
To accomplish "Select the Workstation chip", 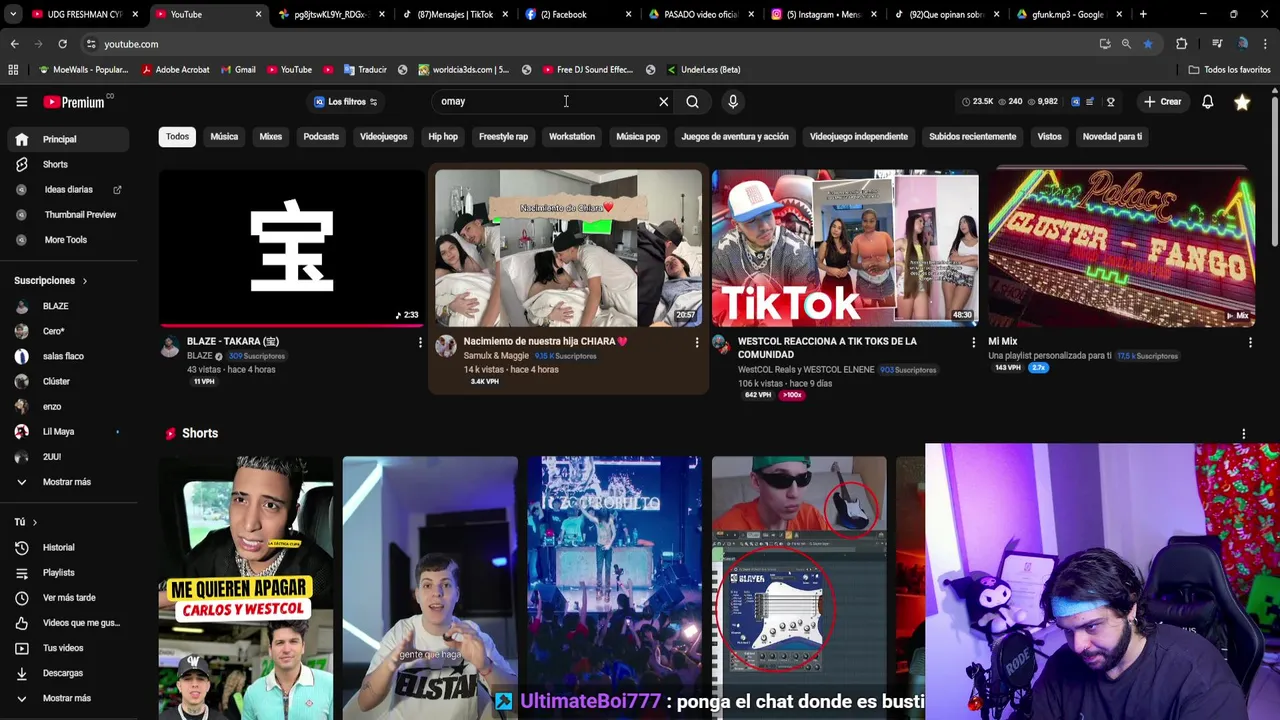I will [572, 136].
